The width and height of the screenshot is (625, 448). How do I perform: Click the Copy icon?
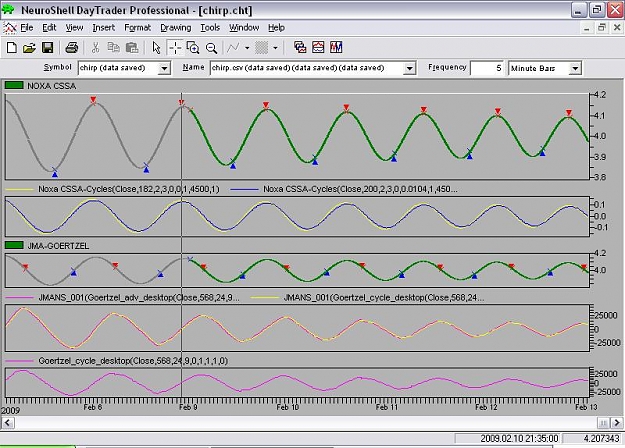click(114, 48)
